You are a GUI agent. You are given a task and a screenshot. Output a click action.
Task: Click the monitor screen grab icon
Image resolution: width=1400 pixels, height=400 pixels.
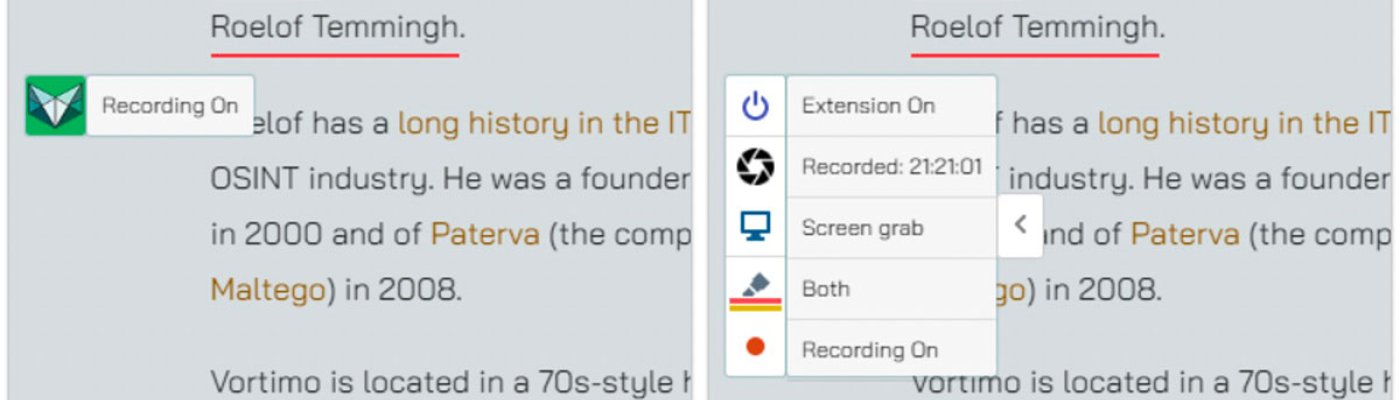(x=755, y=228)
